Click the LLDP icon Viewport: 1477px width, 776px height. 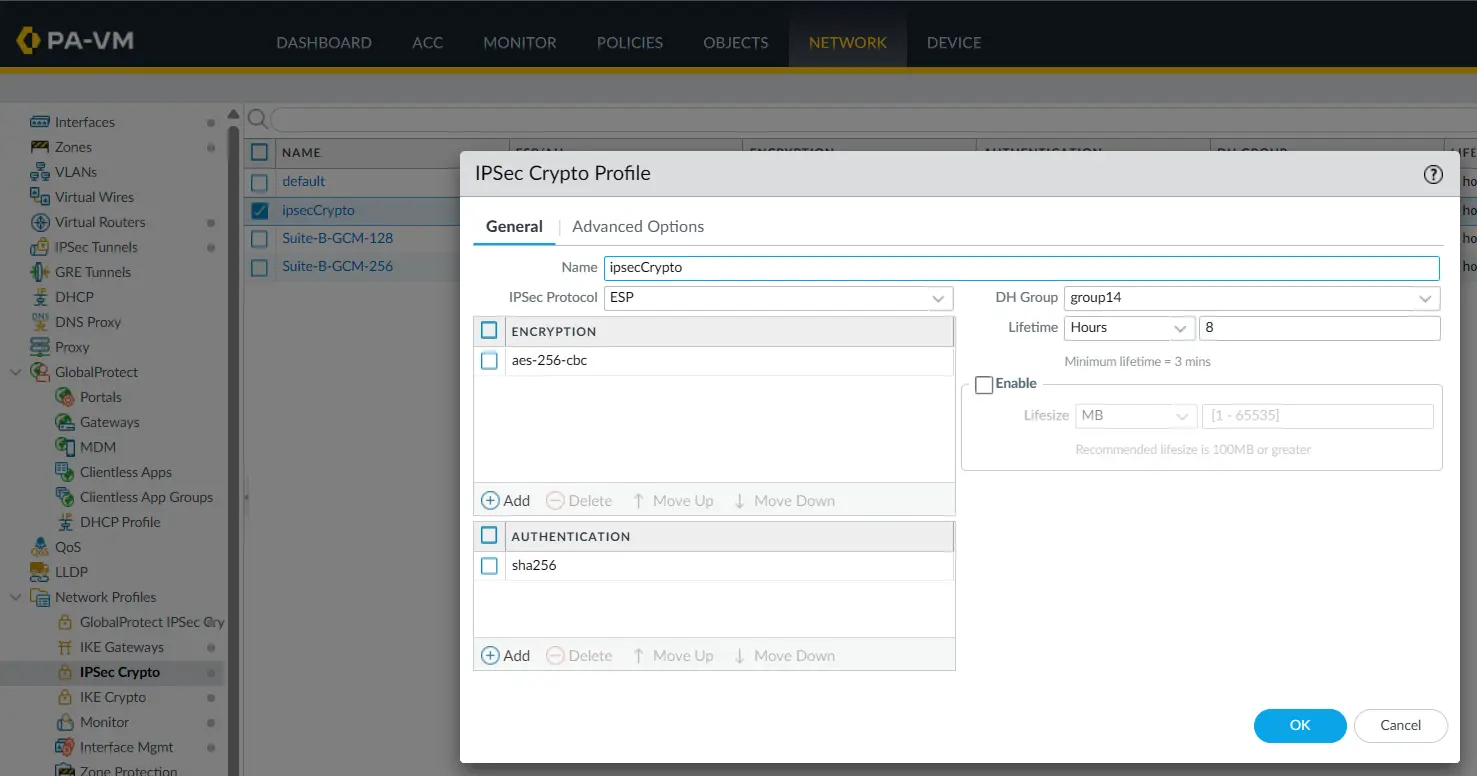[x=40, y=572]
